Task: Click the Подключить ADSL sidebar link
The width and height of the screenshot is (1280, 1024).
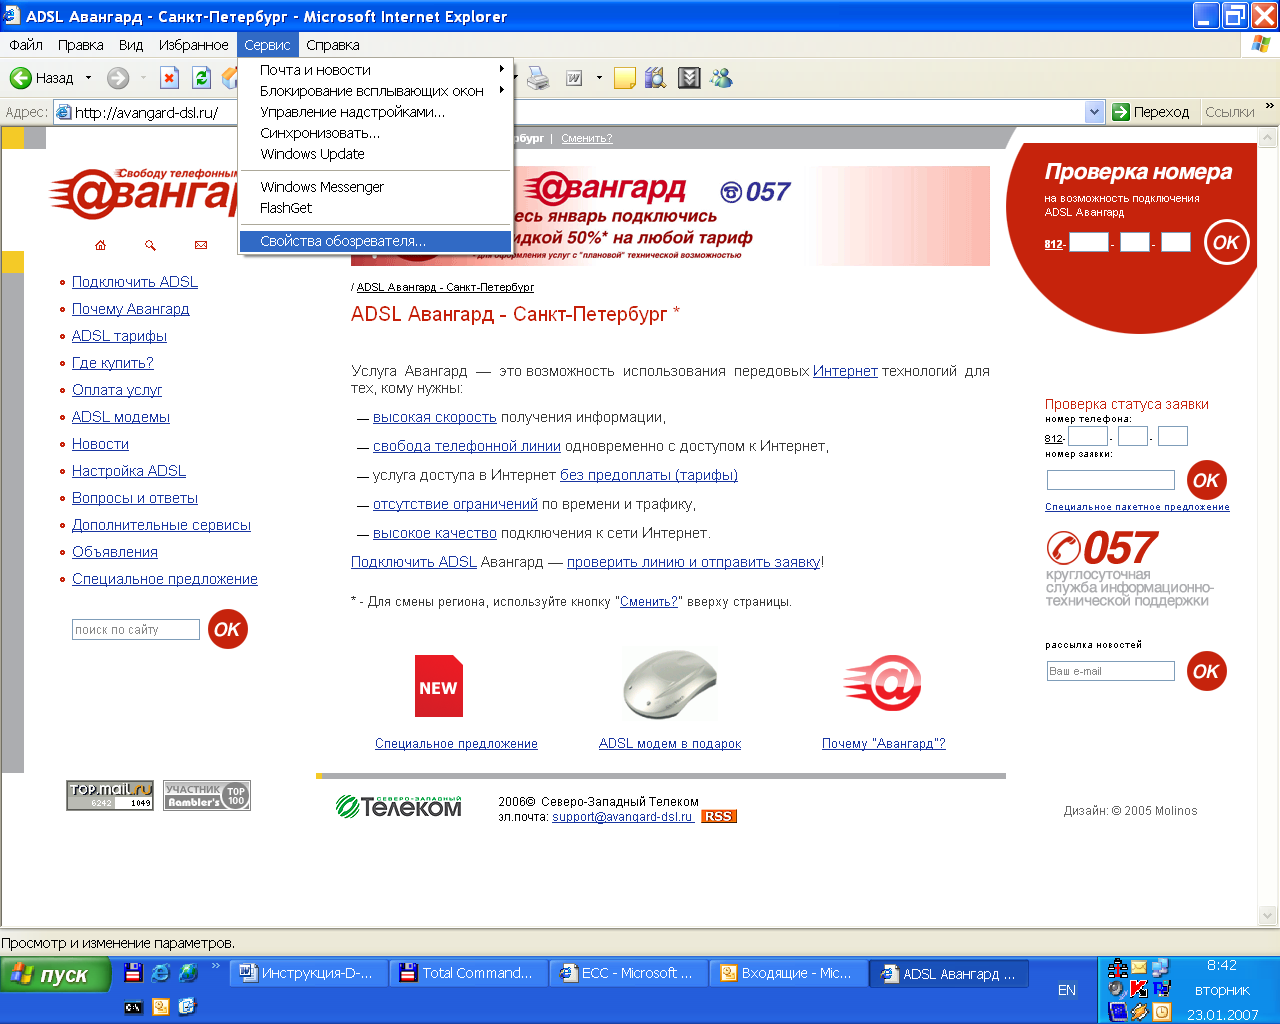Action: (135, 282)
